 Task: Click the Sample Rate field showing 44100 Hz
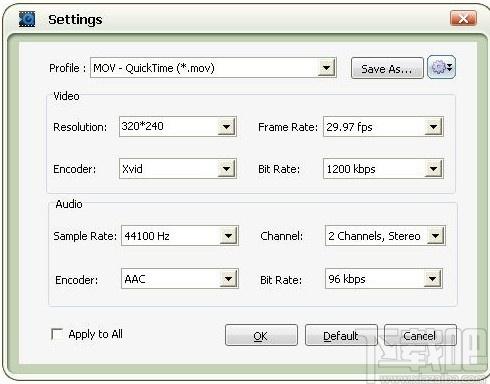pyautogui.click(x=180, y=236)
